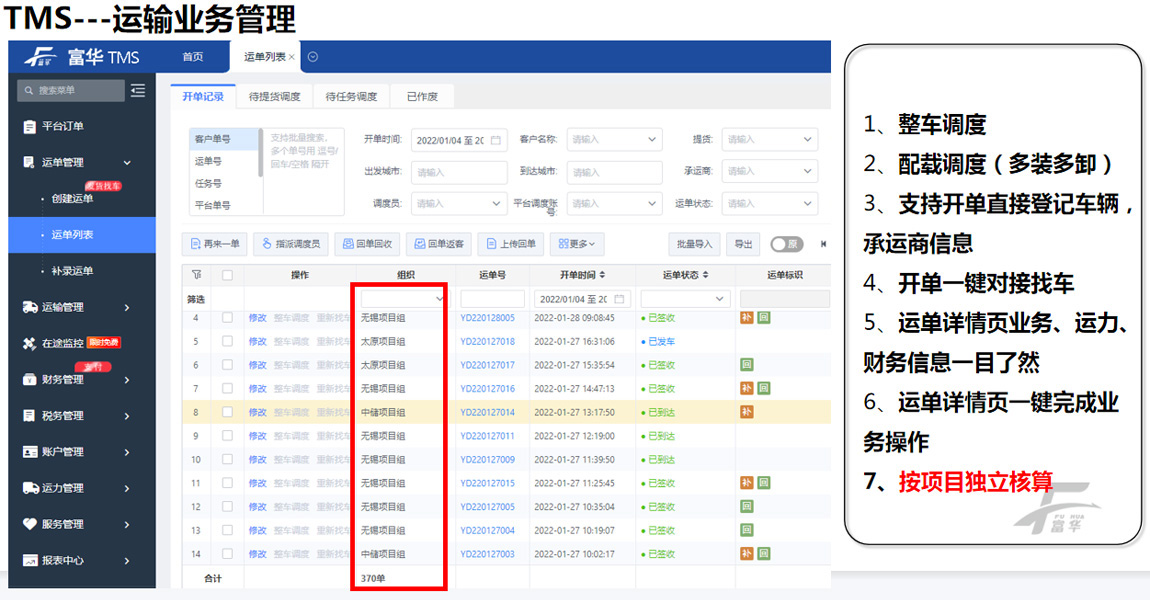Check the select-all checkbox in table header
The height and width of the screenshot is (602, 1150).
pos(228,275)
